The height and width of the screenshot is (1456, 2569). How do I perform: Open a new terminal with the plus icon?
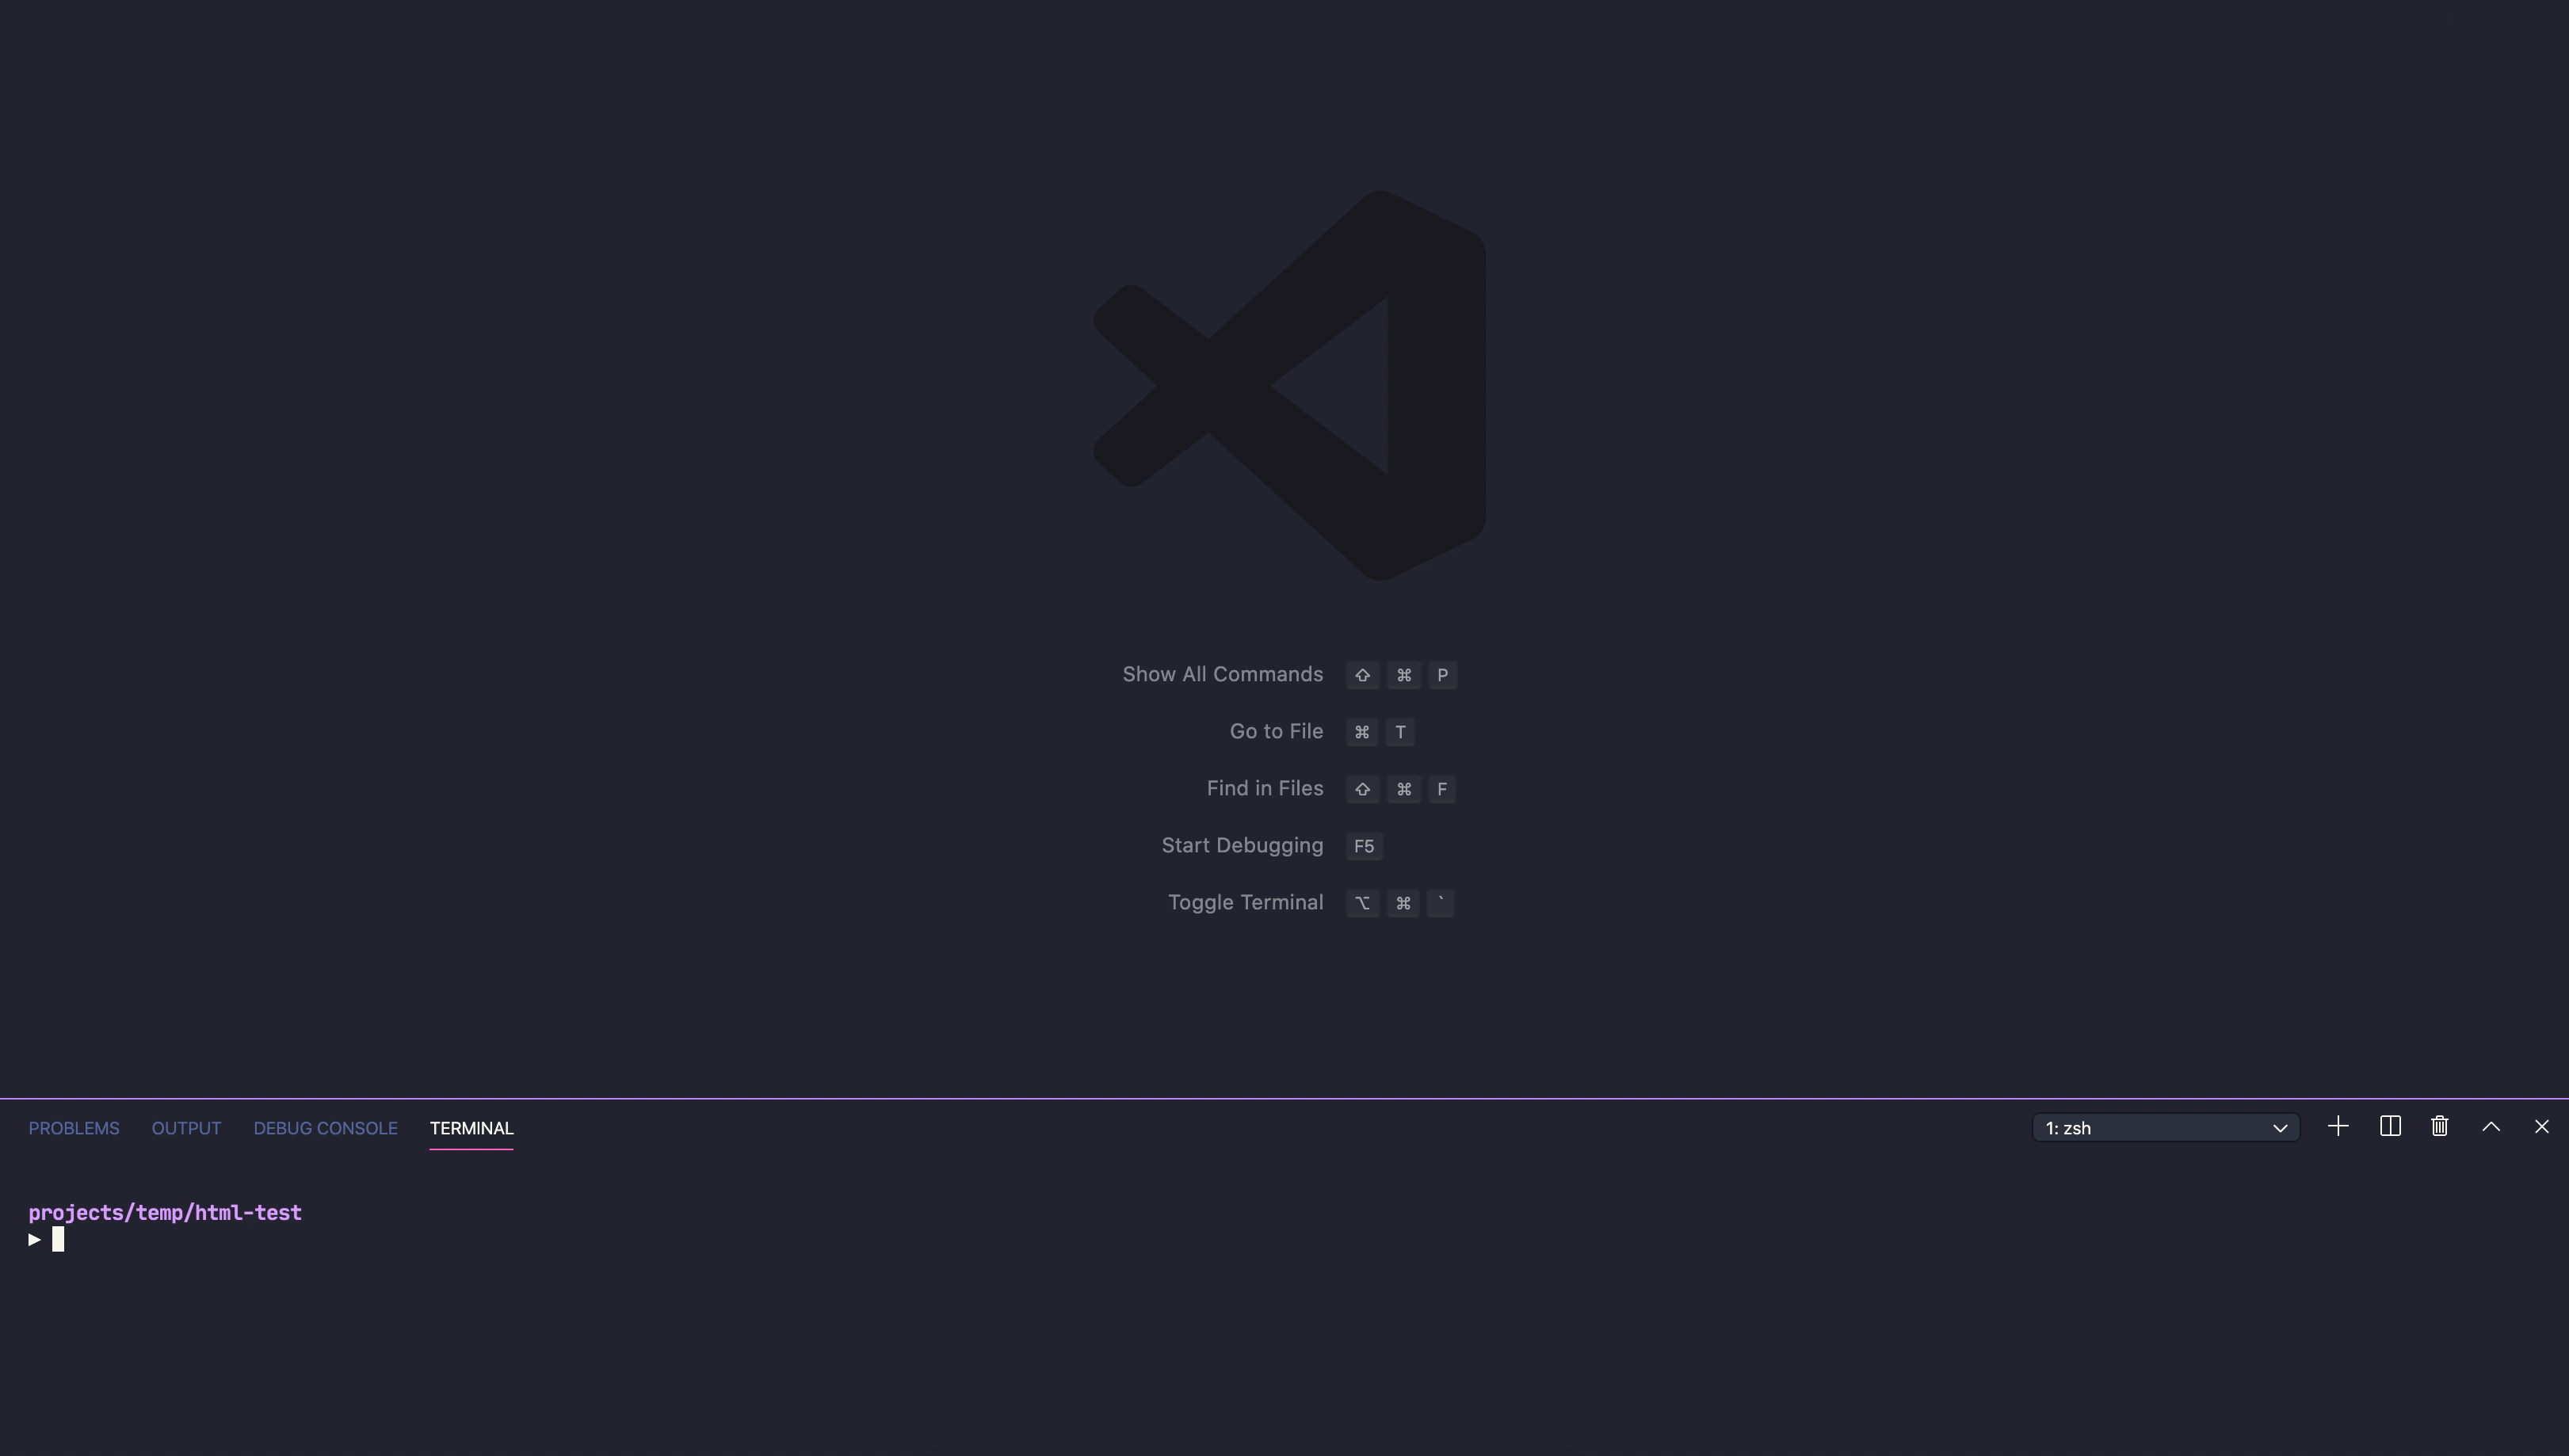pyautogui.click(x=2338, y=1126)
